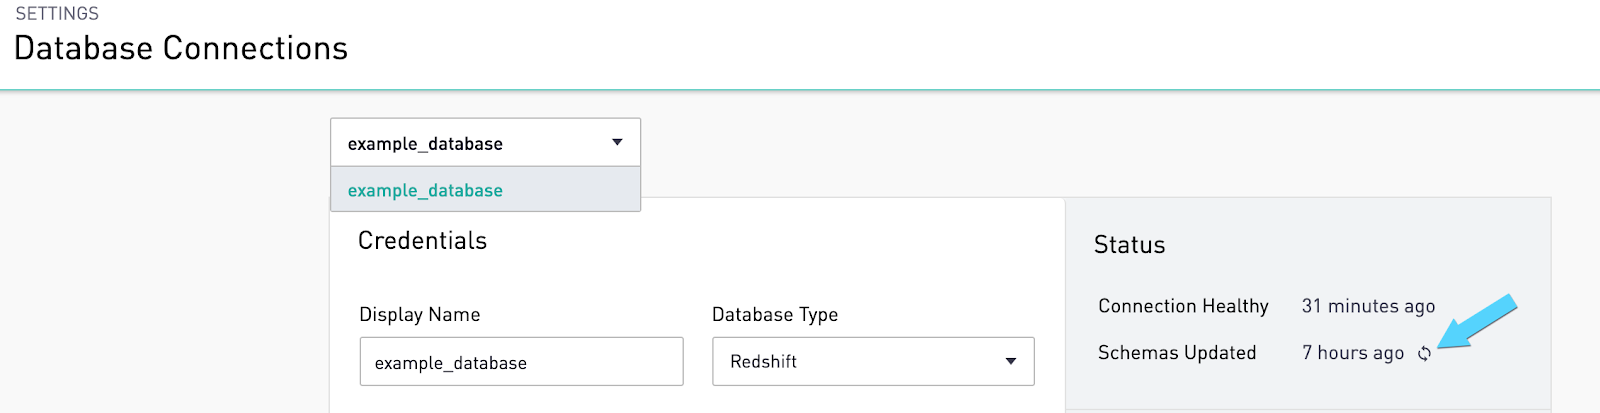This screenshot has width=1600, height=413.
Task: Click the '7 hours ago' timestamp
Action: [x=1353, y=353]
